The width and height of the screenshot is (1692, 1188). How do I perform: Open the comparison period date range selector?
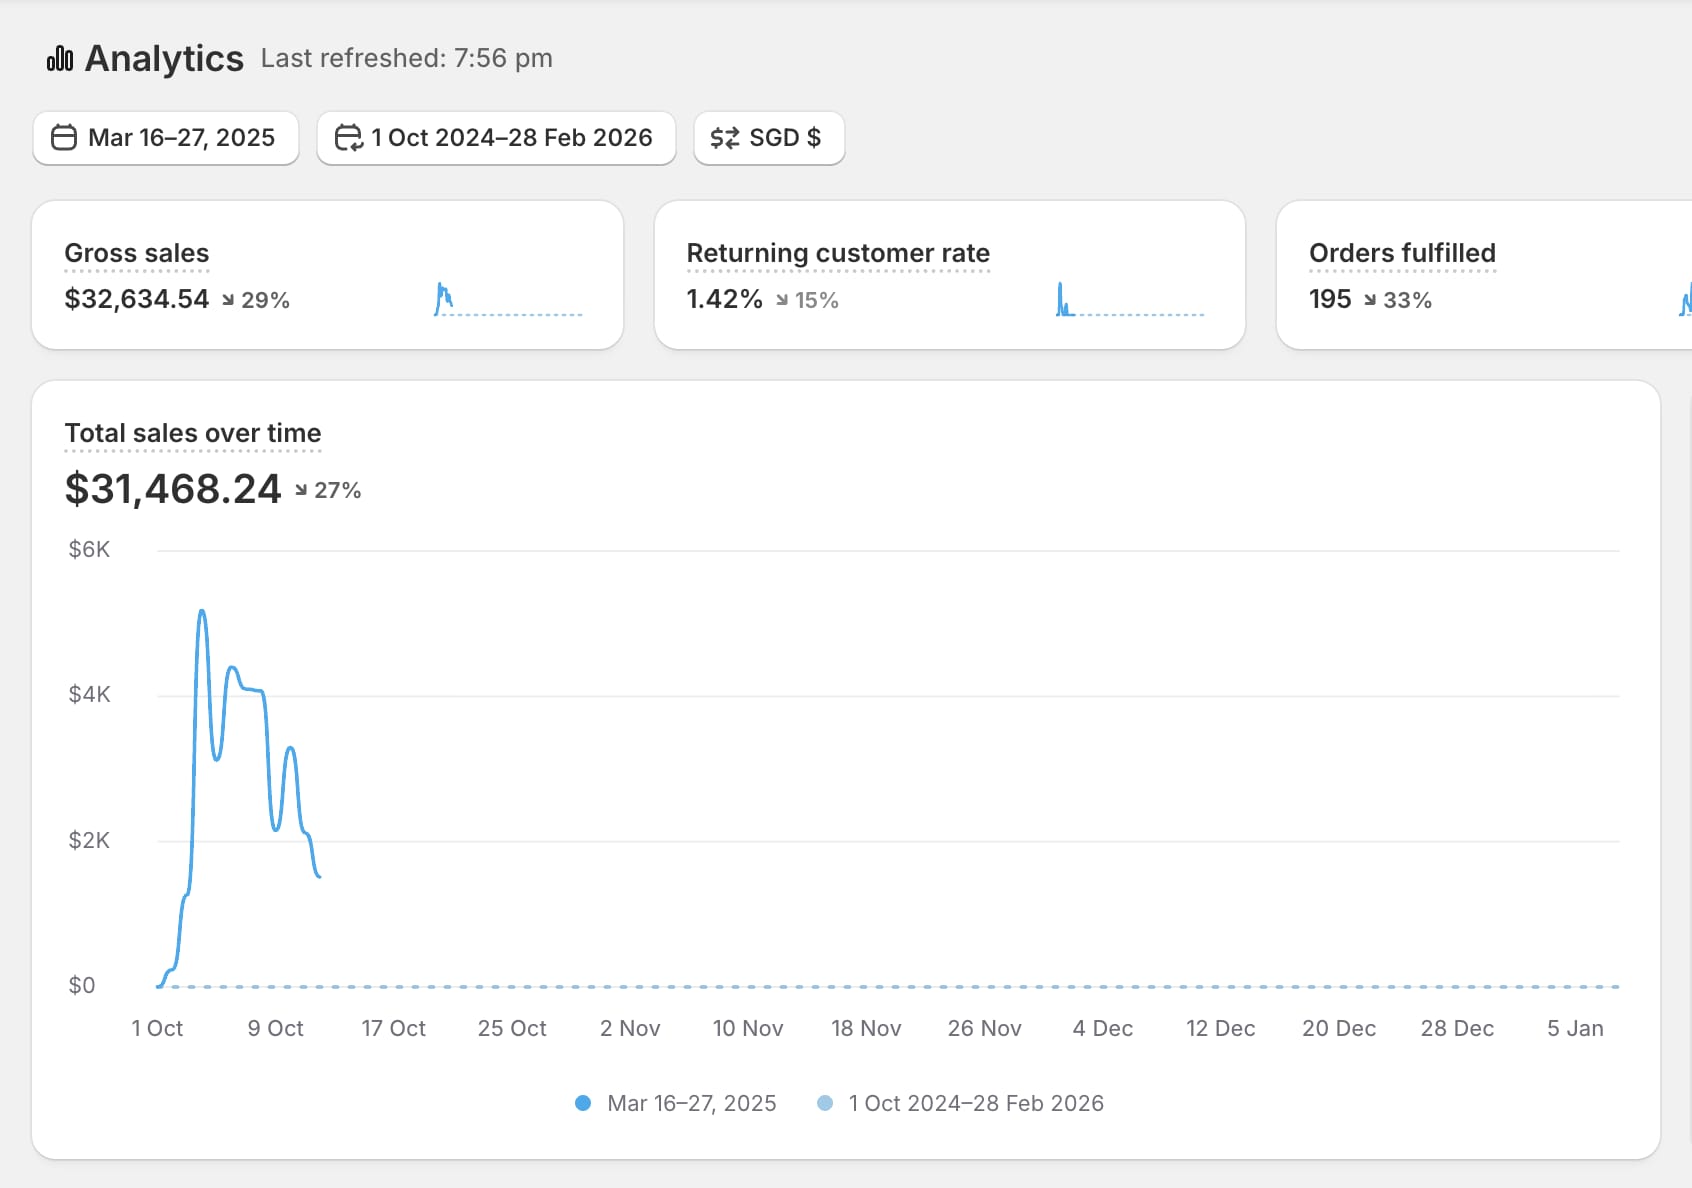click(496, 138)
